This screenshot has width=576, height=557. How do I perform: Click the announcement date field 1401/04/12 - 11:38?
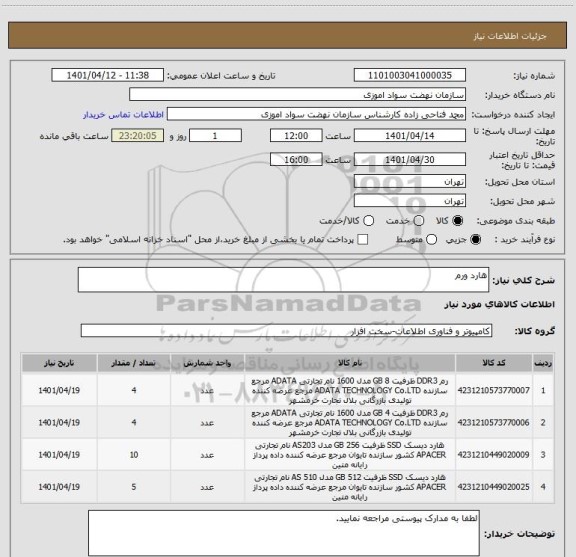(108, 75)
